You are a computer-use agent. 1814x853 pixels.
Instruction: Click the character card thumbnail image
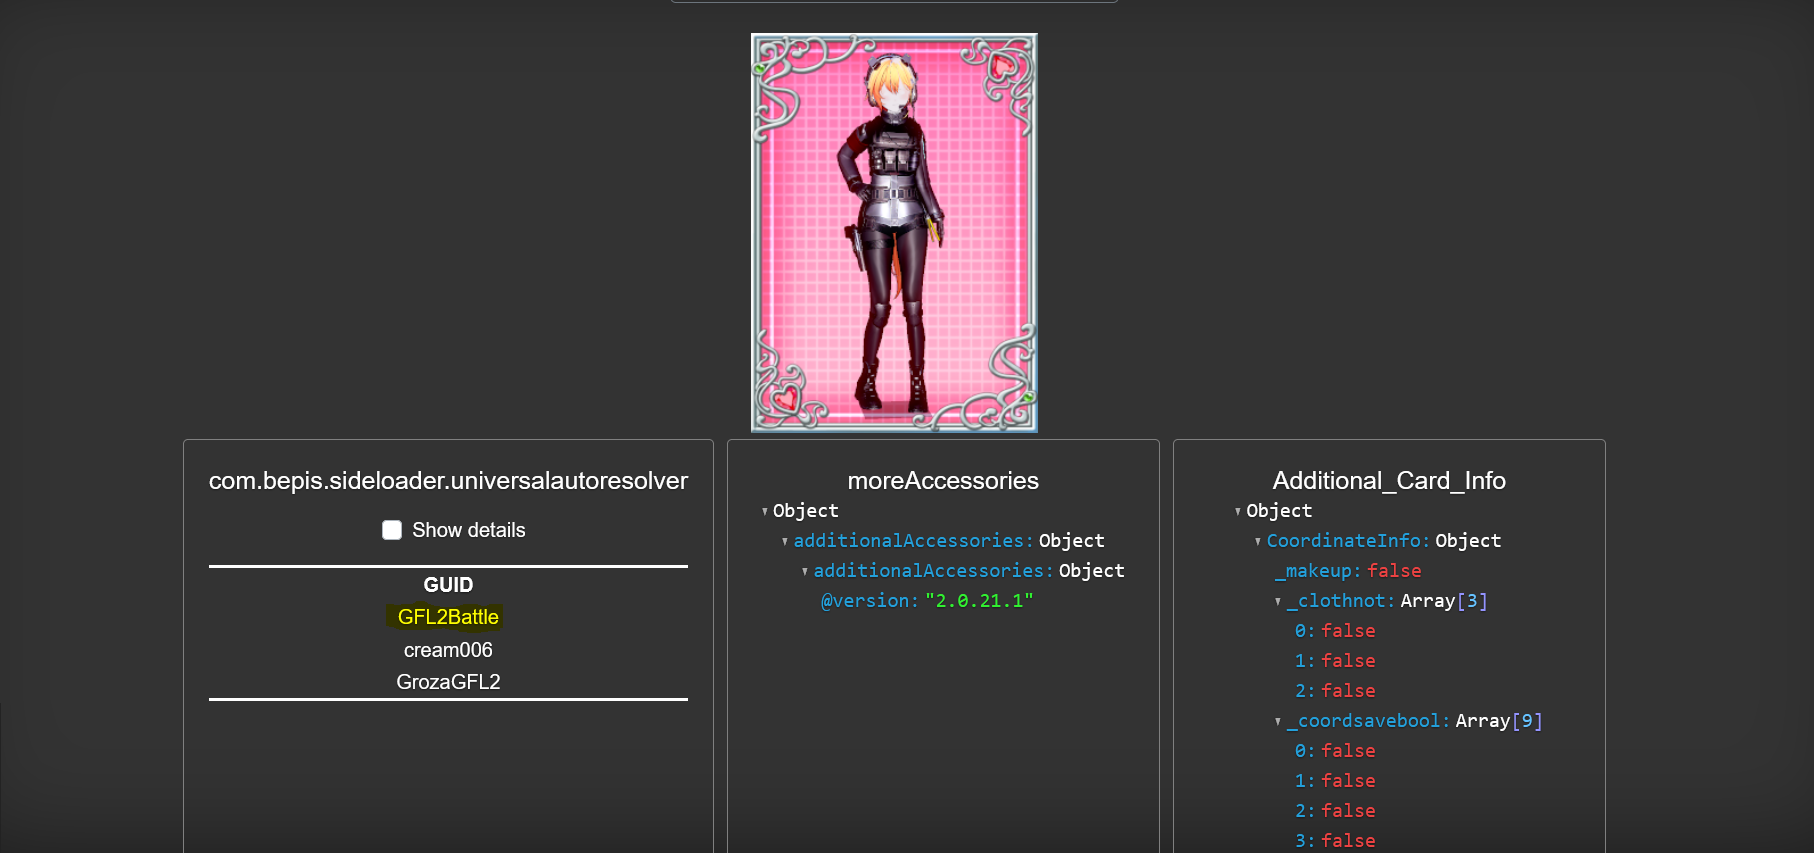[x=894, y=233]
